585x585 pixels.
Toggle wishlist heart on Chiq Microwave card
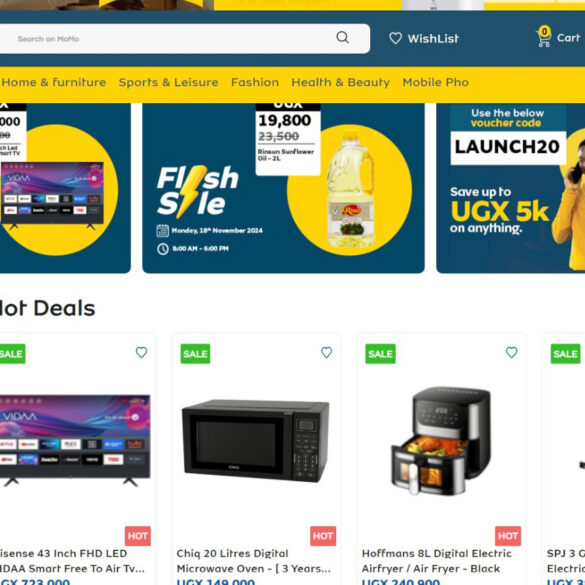[326, 352]
